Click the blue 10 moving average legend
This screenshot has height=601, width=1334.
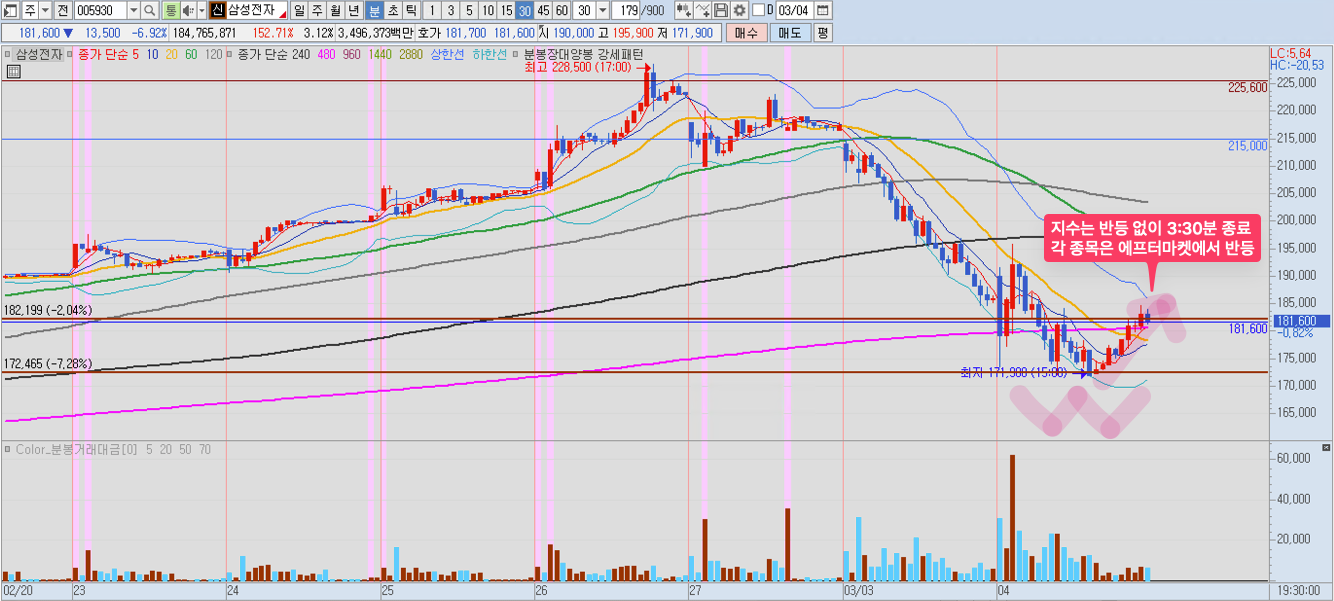click(151, 54)
